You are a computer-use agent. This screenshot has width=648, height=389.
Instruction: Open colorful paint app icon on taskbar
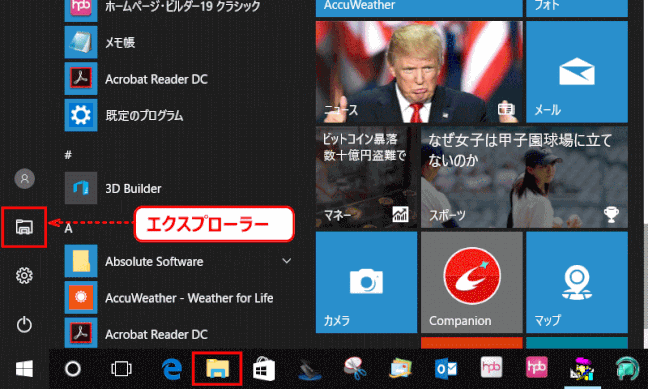582,369
